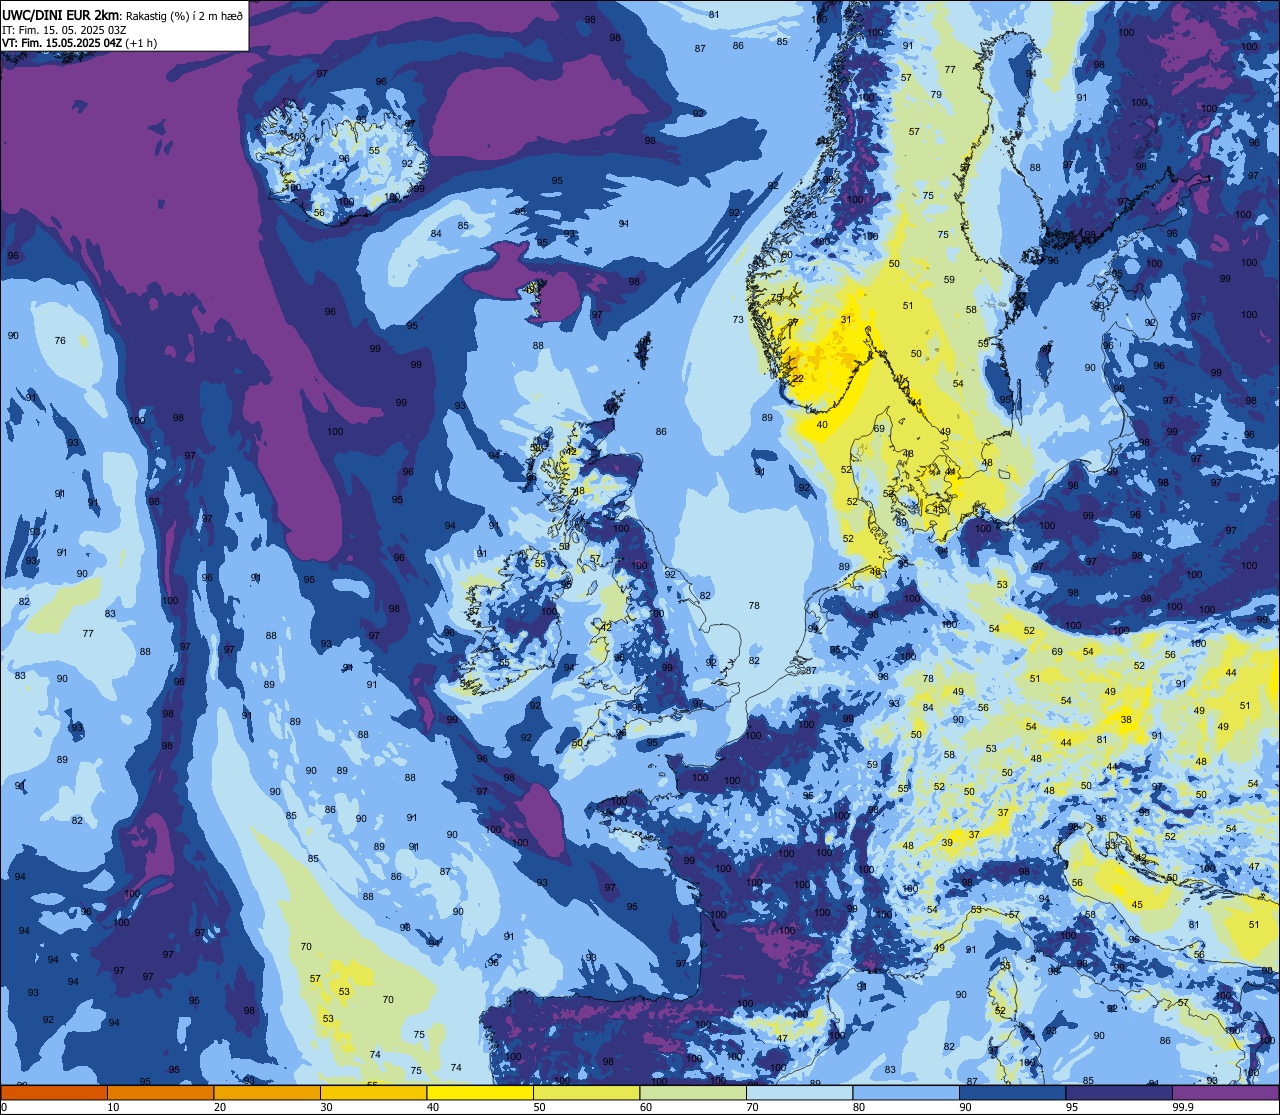The width and height of the screenshot is (1280, 1115).
Task: Click the 40–50 bright yellow legend swatch
Action: click(x=480, y=1093)
